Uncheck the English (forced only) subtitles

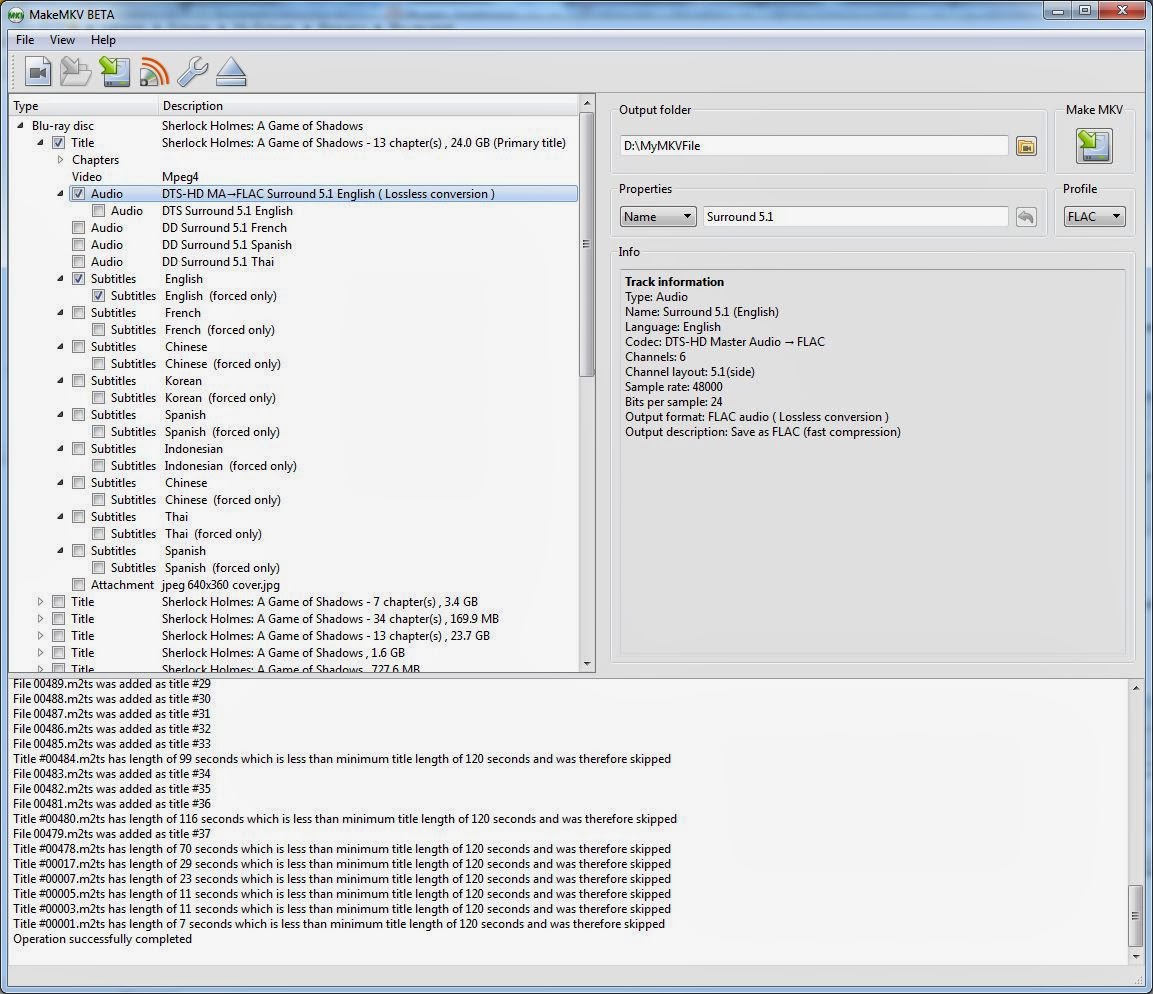click(99, 296)
